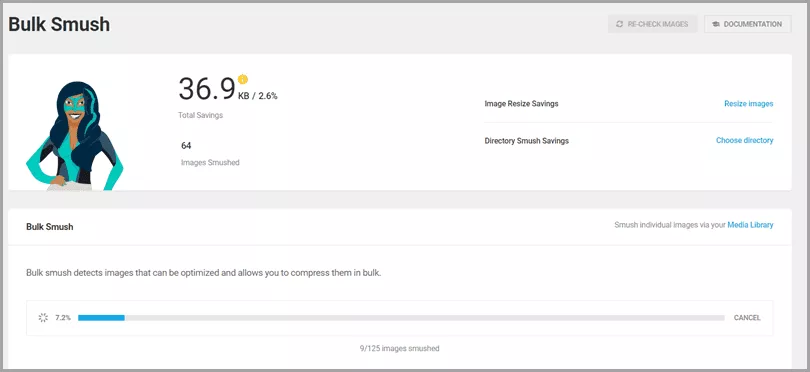Click the Image Resize Savings label
The height and width of the screenshot is (372, 810).
(521, 103)
